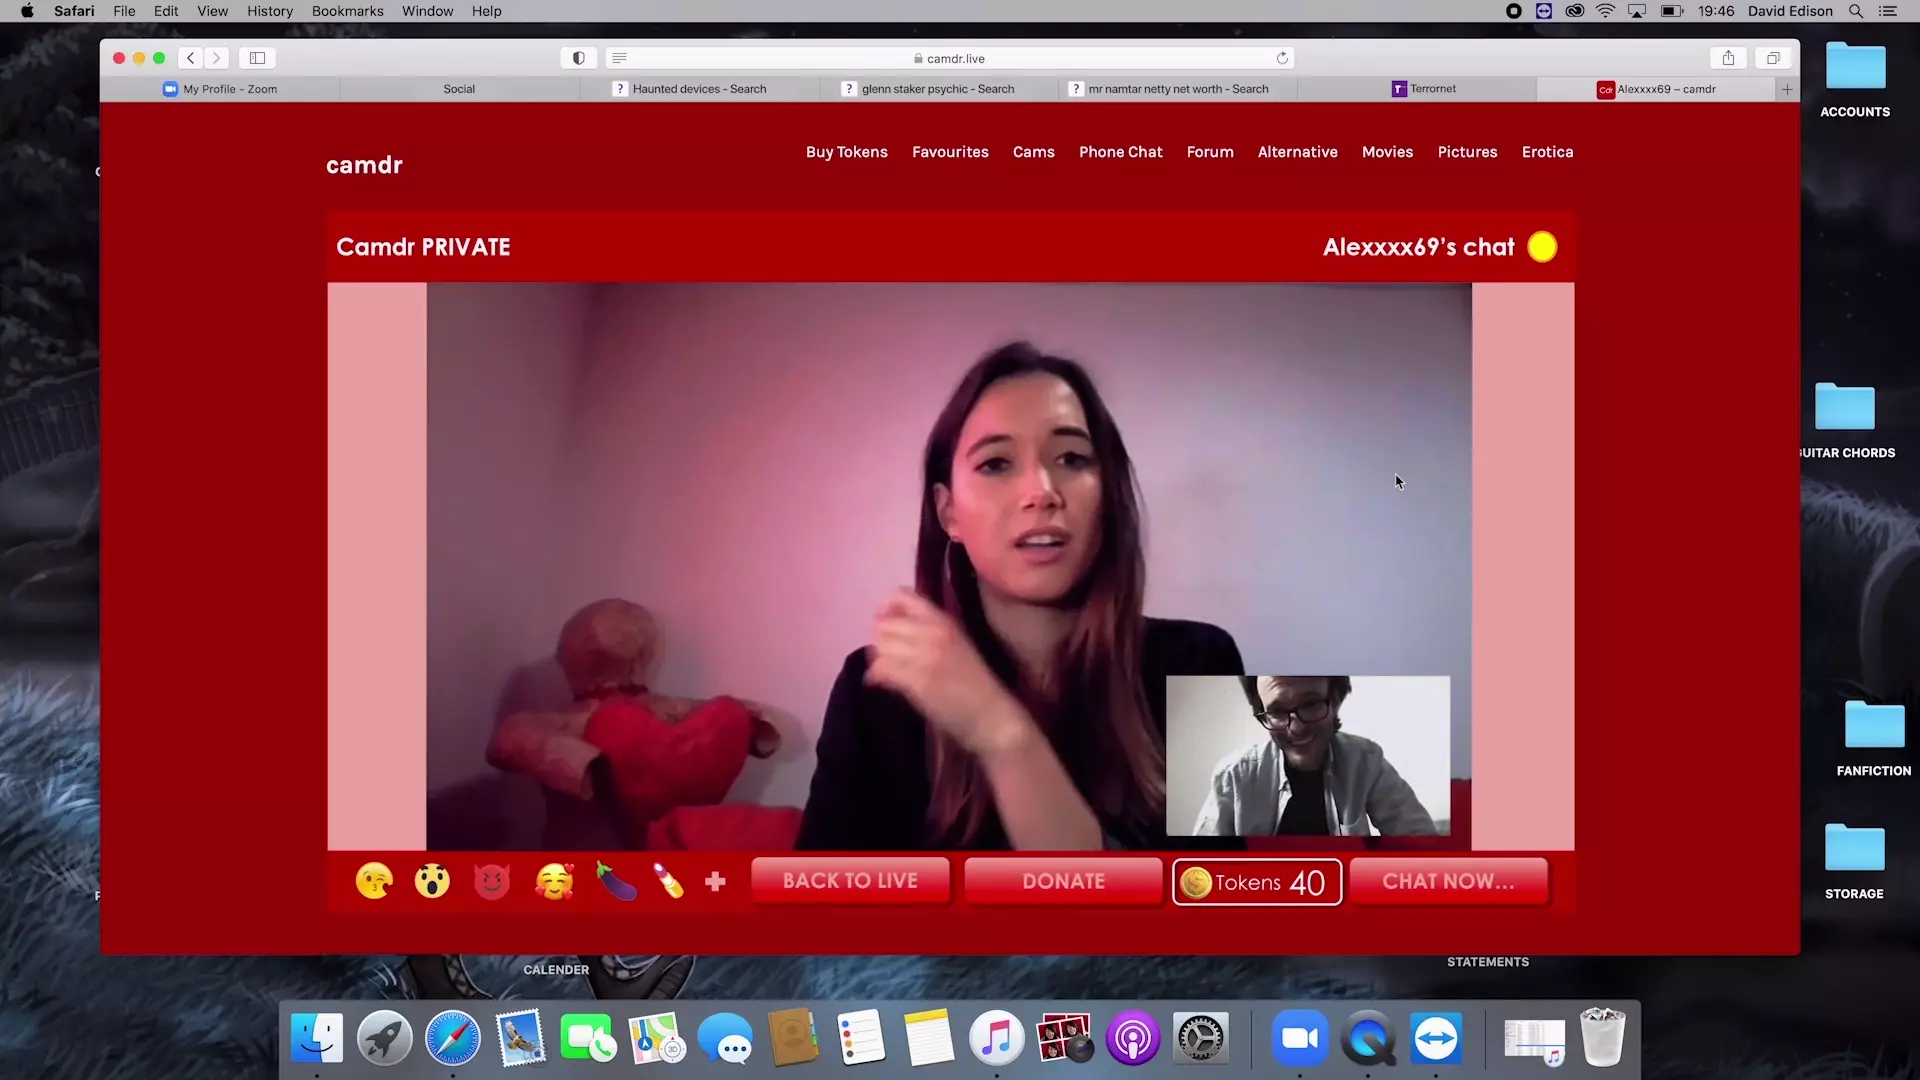
Task: Open System Preferences from the Dock
Action: 1200,1038
